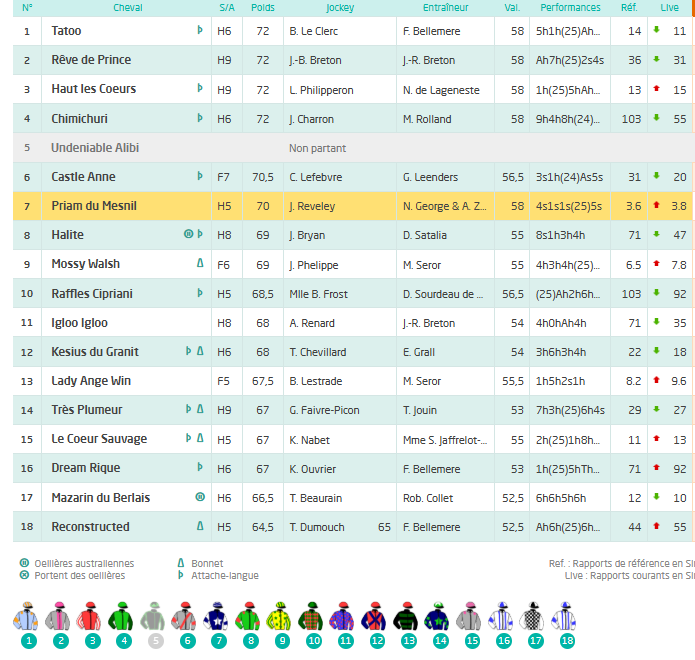Select the yellow silk numbered 9

[x=281, y=618]
